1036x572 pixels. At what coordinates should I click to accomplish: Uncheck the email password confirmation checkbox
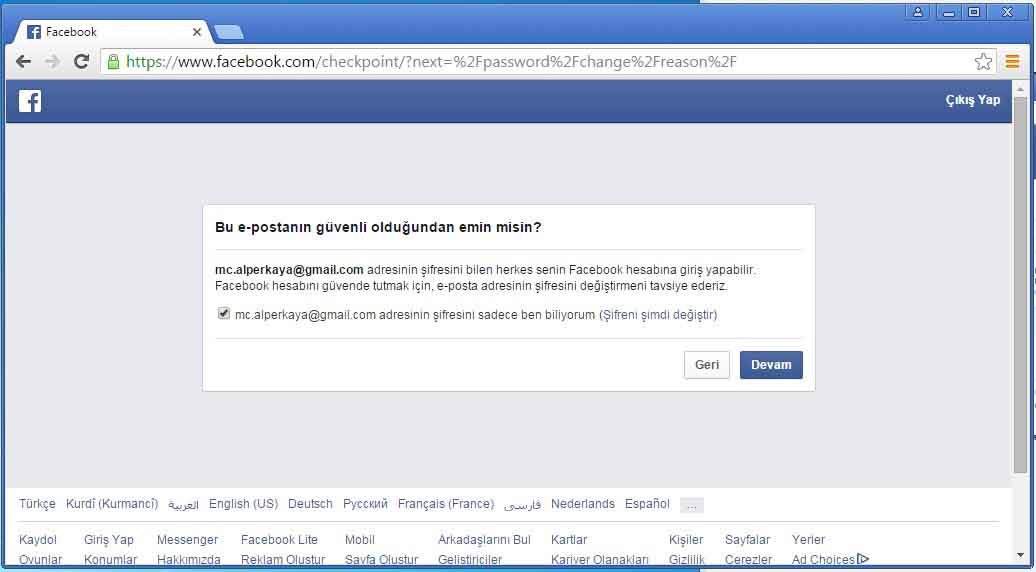click(x=224, y=314)
